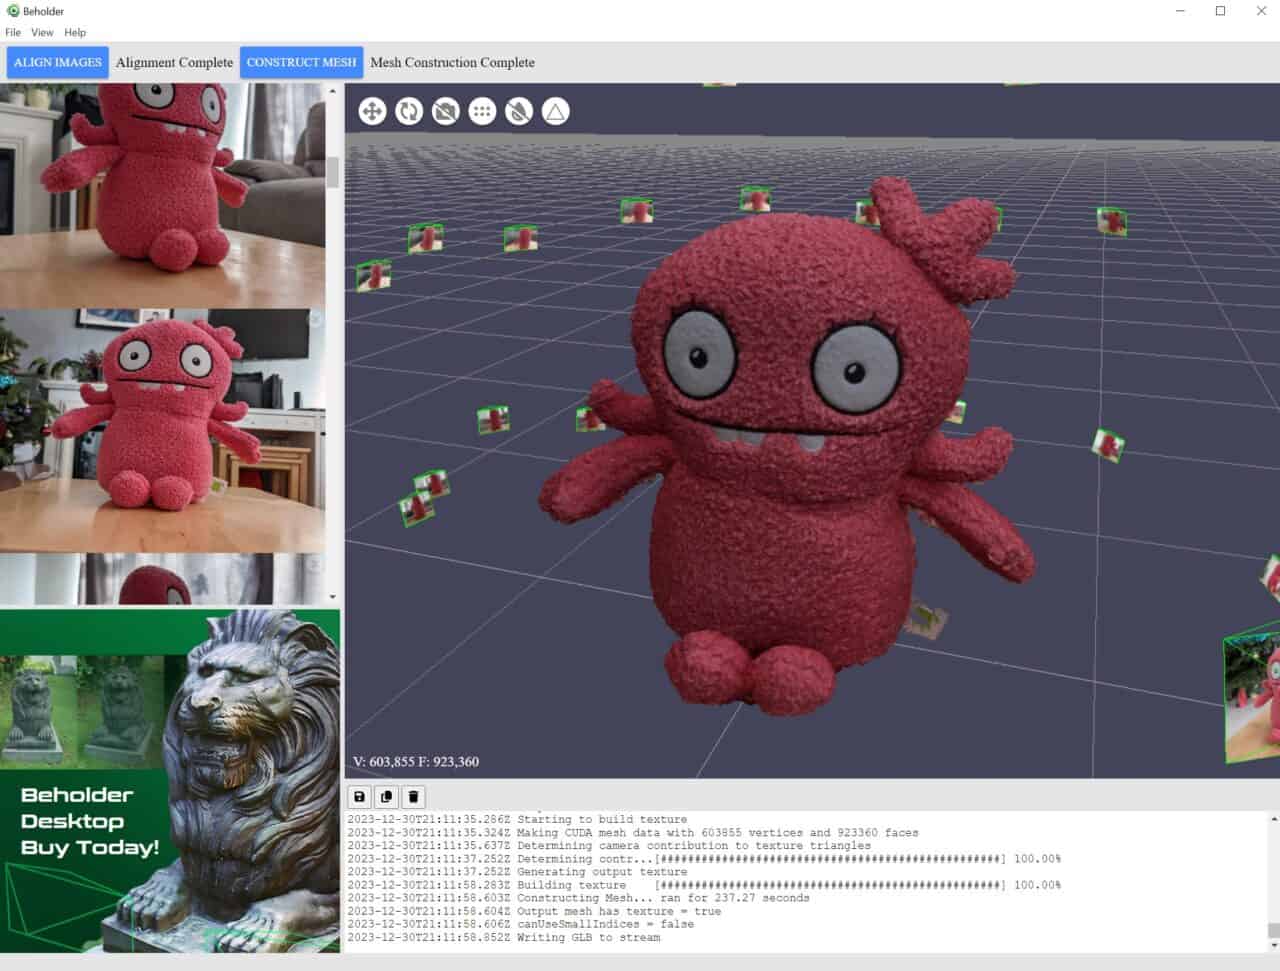The height and width of the screenshot is (971, 1280).
Task: Click the 'Mesh Construction Complete' status text
Action: coord(452,62)
